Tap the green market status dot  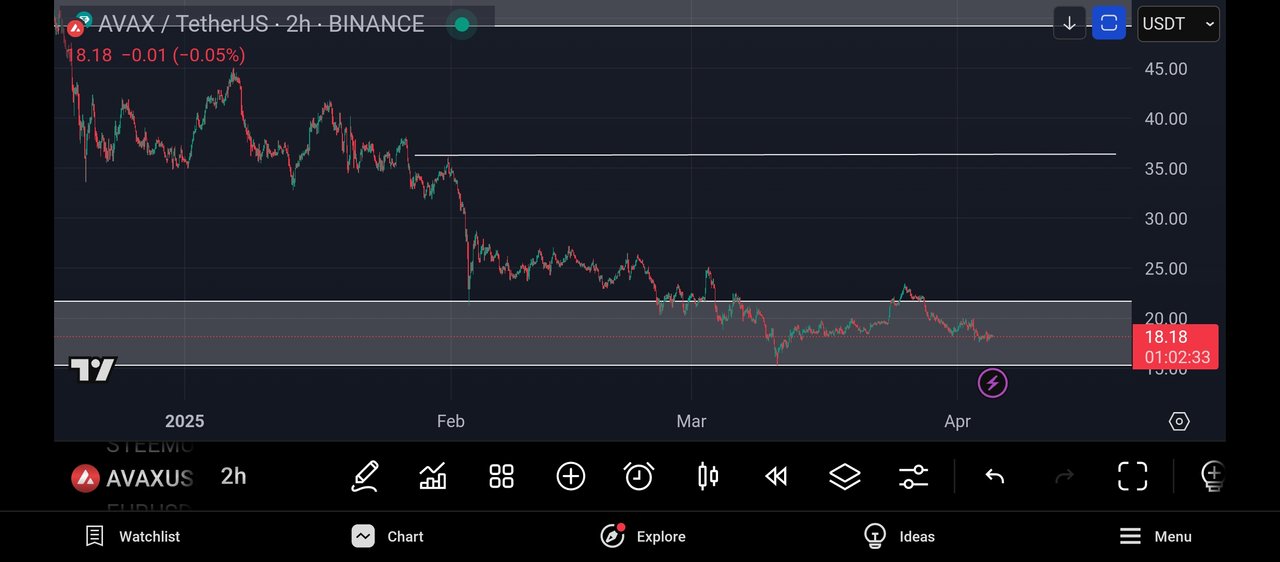(x=461, y=24)
